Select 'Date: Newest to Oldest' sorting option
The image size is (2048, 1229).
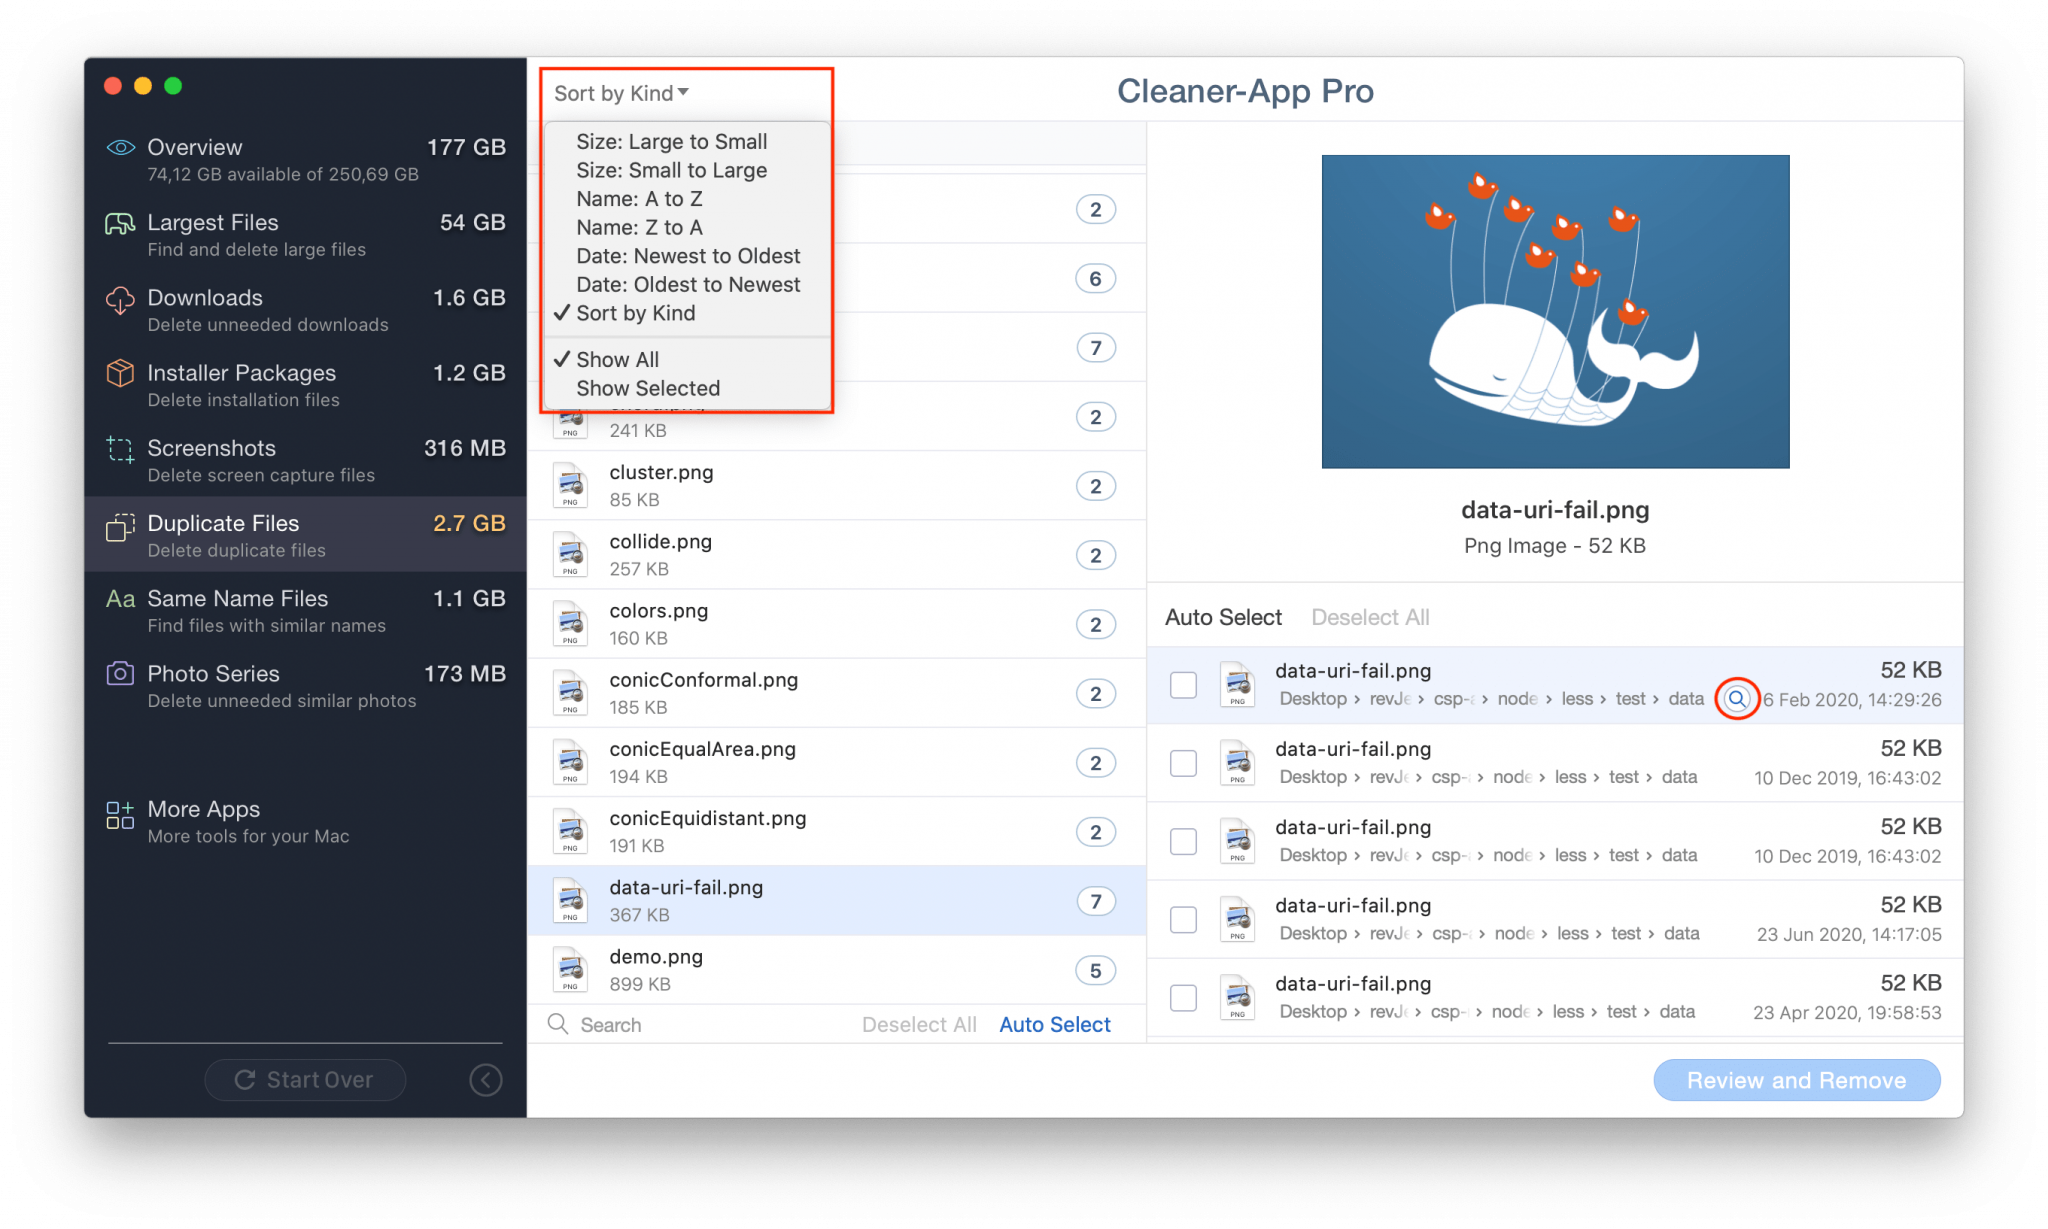[x=688, y=256]
